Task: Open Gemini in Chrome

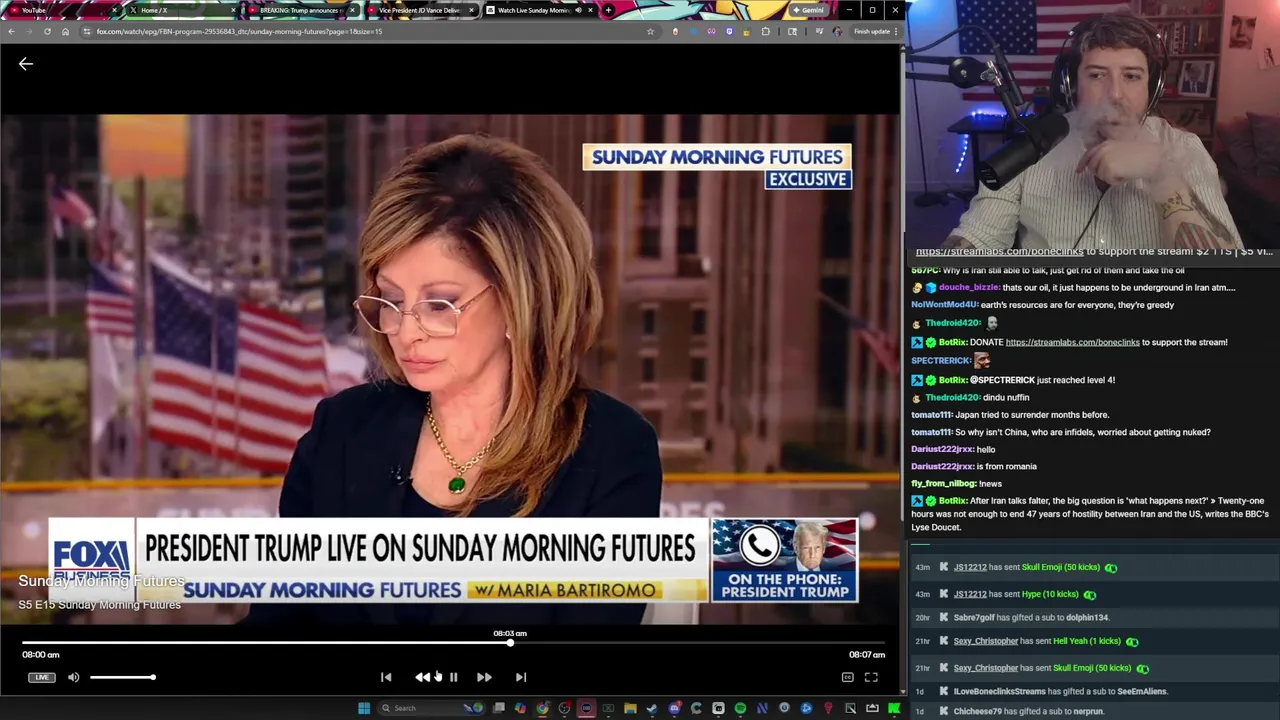Action: pos(808,10)
